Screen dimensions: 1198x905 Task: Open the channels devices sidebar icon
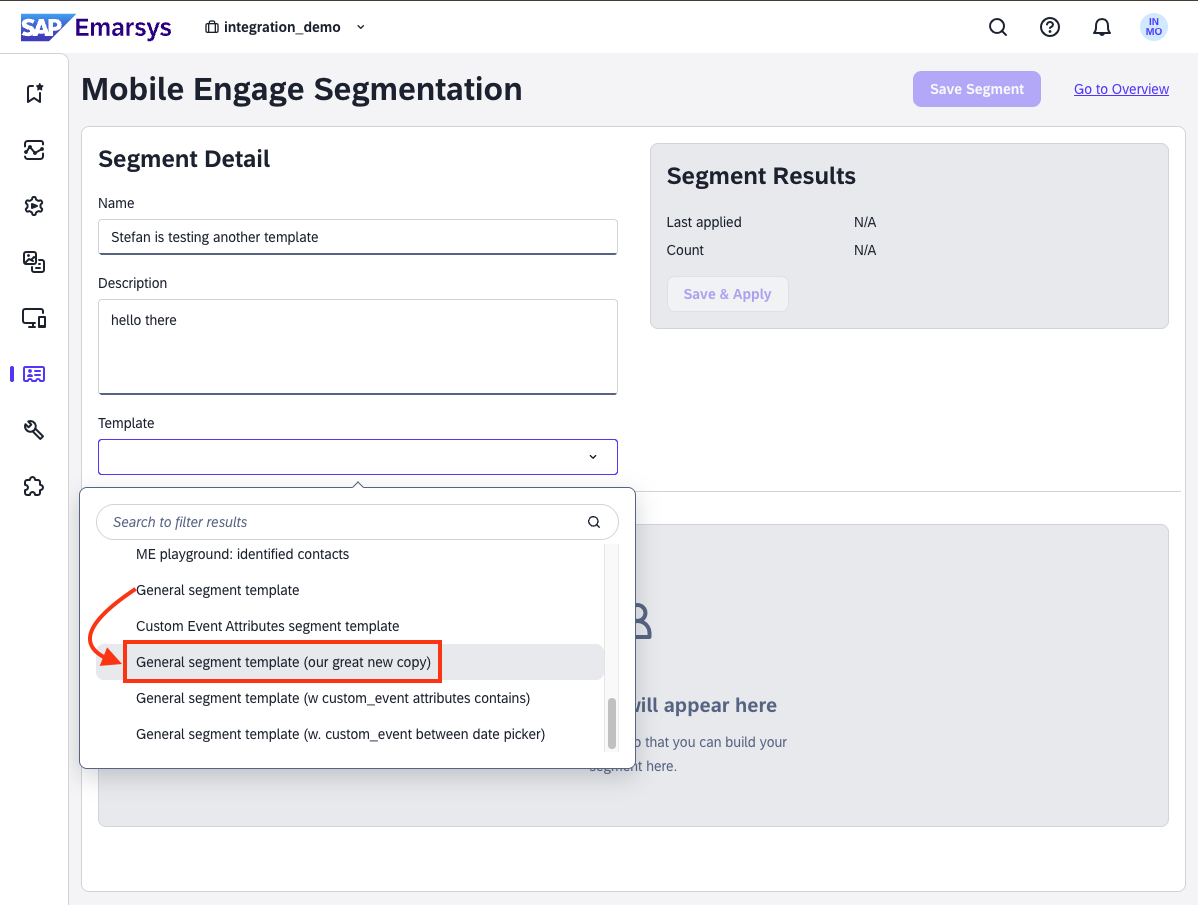(x=34, y=319)
